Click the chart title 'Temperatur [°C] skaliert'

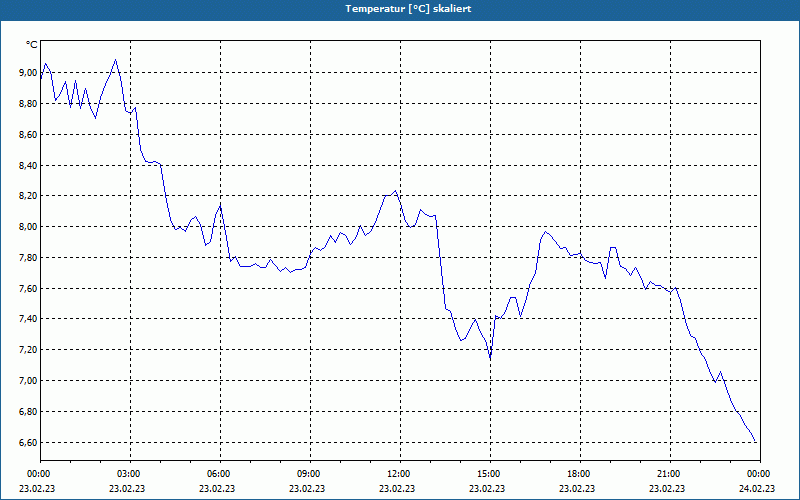[408, 9]
